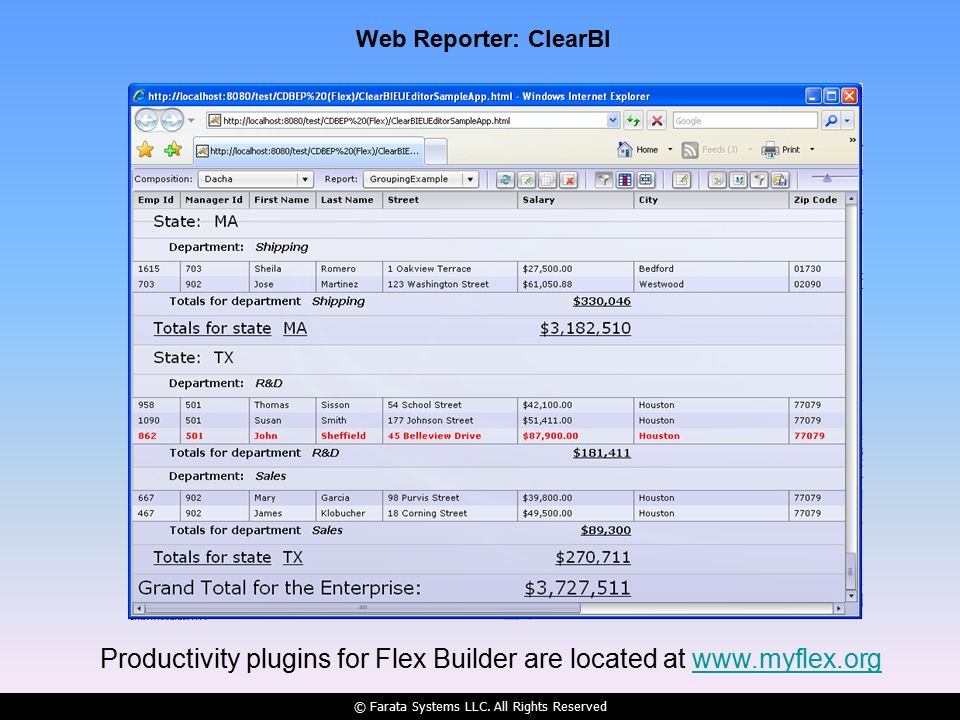Click the blue-red columns layout icon

(x=624, y=179)
